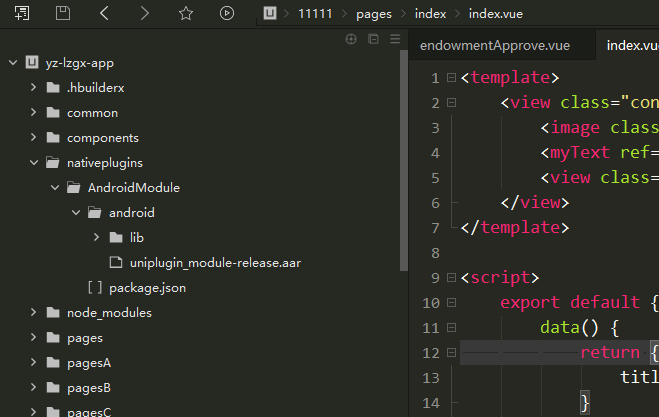Expand the node_modules folder
Viewport: 659px width, 417px height.
pyautogui.click(x=34, y=313)
